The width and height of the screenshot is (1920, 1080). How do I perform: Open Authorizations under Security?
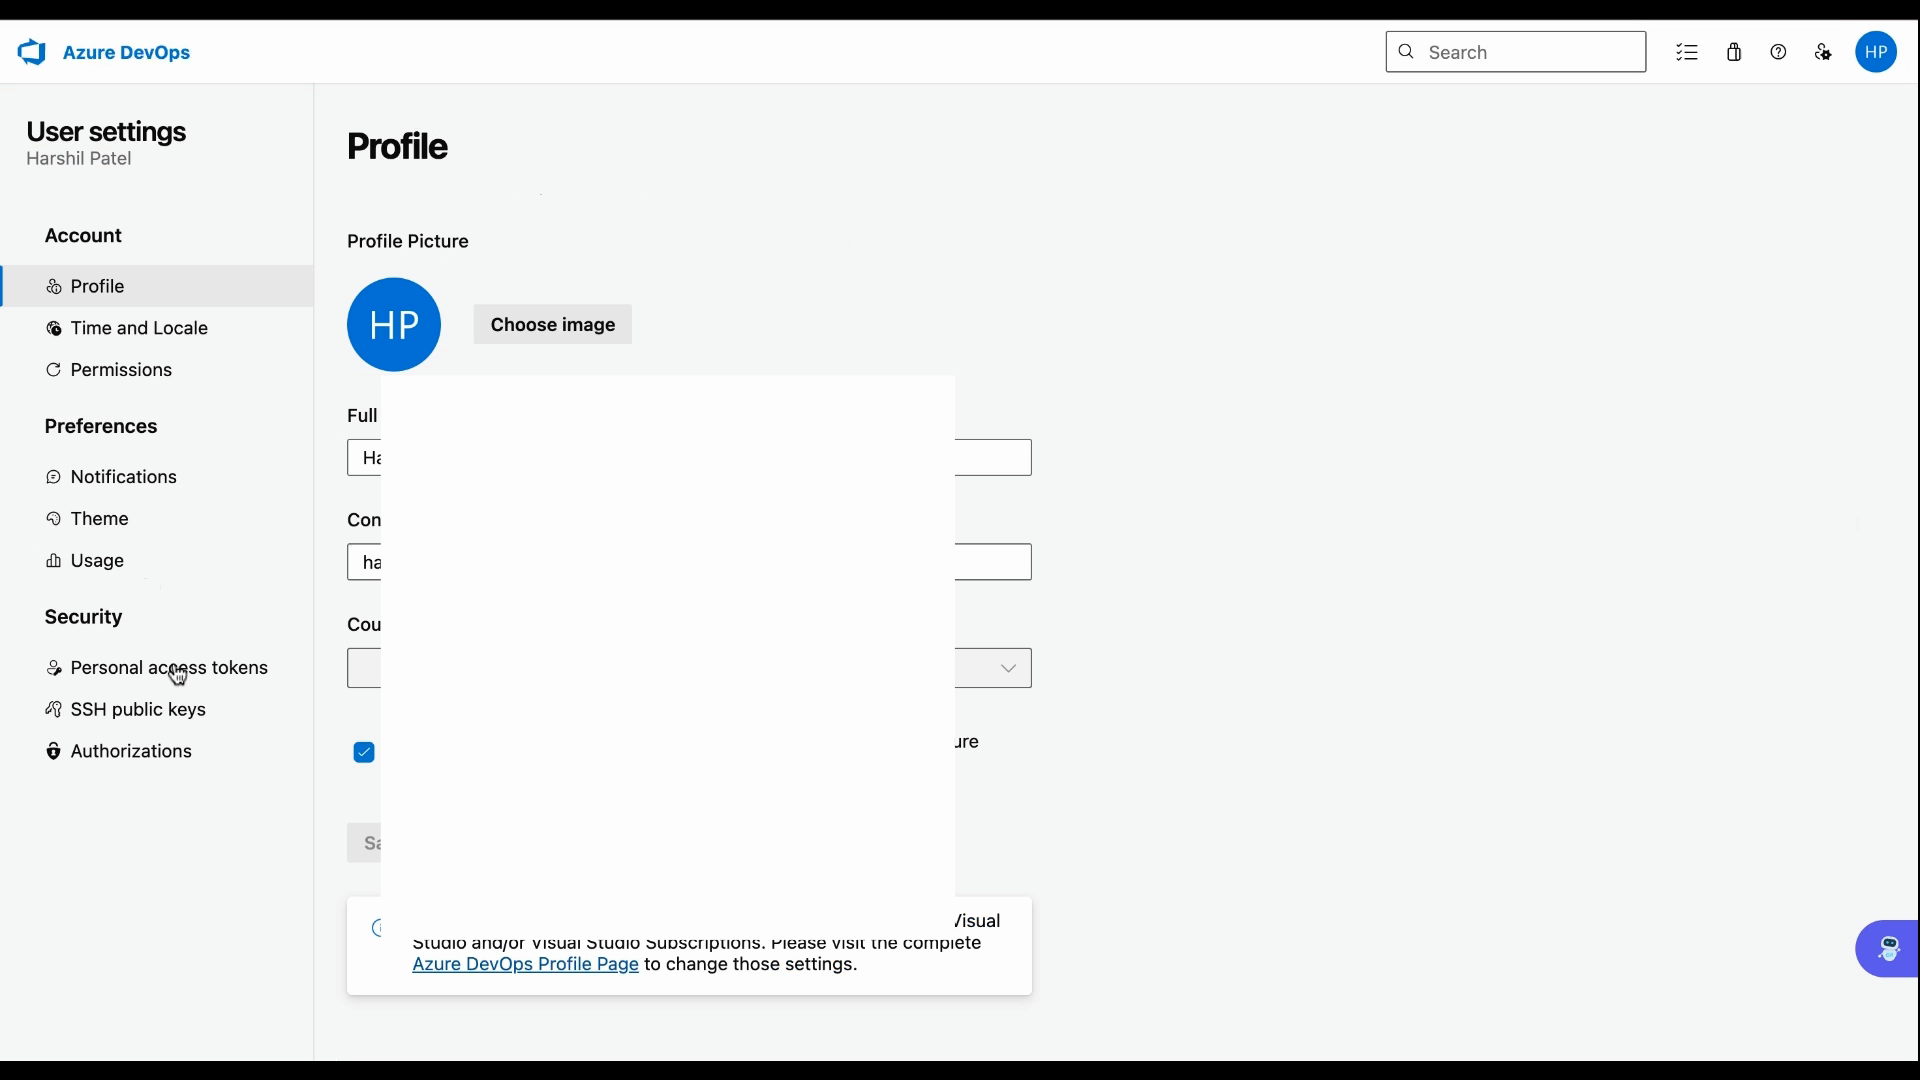pos(131,752)
